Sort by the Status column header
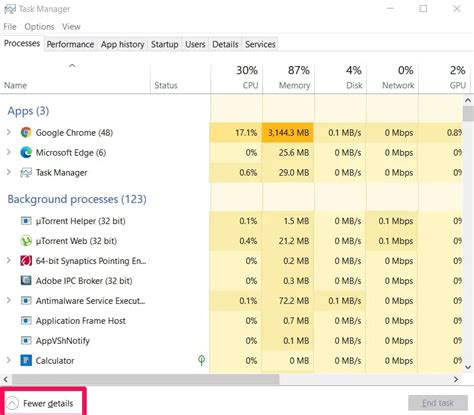 point(180,79)
